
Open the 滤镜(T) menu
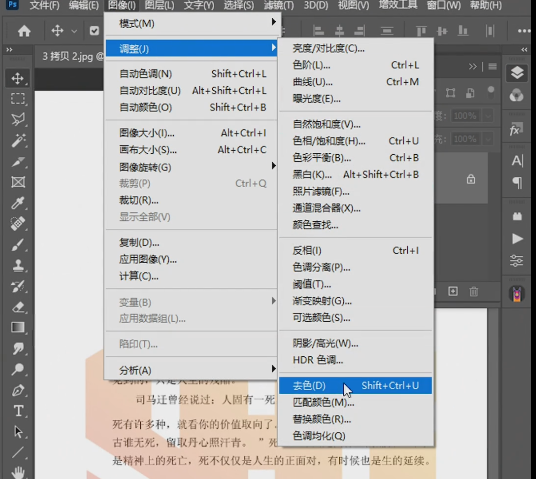[279, 5]
